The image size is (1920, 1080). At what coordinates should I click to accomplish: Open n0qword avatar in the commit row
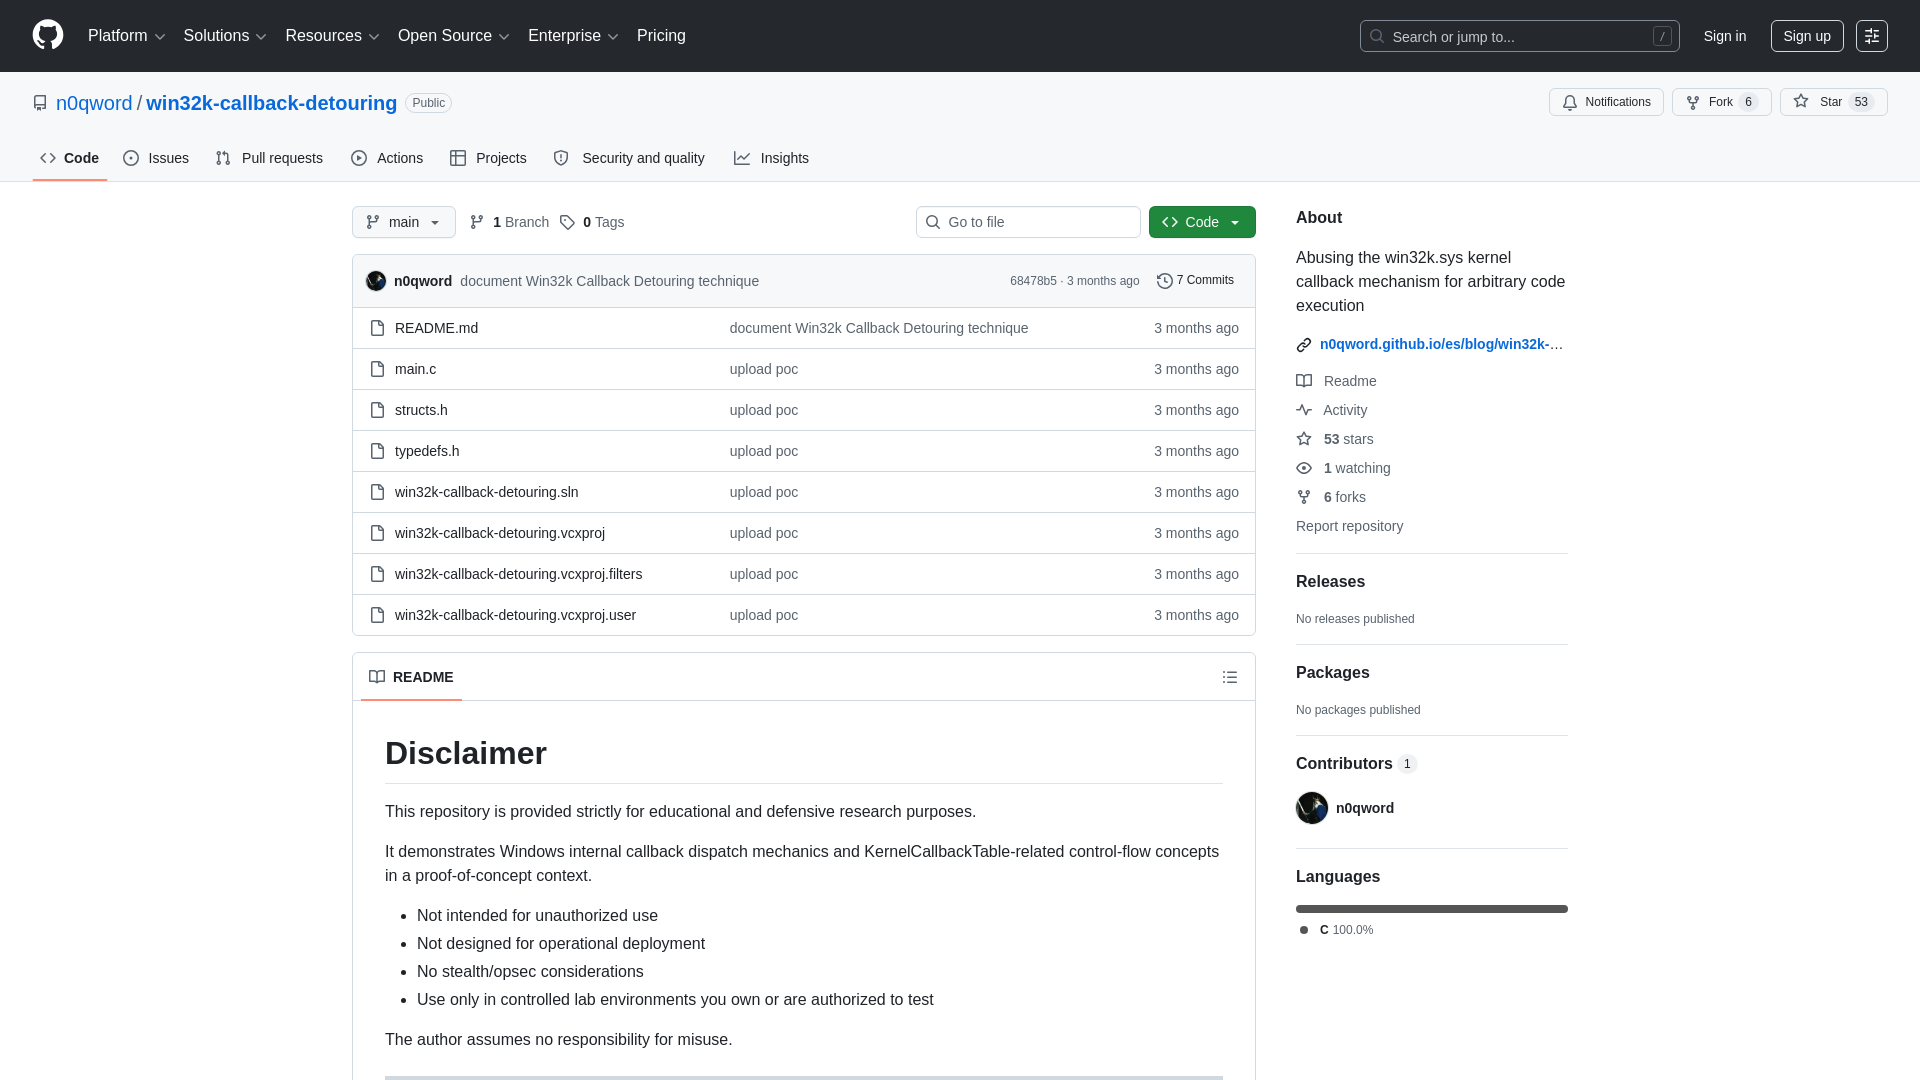[x=376, y=281]
